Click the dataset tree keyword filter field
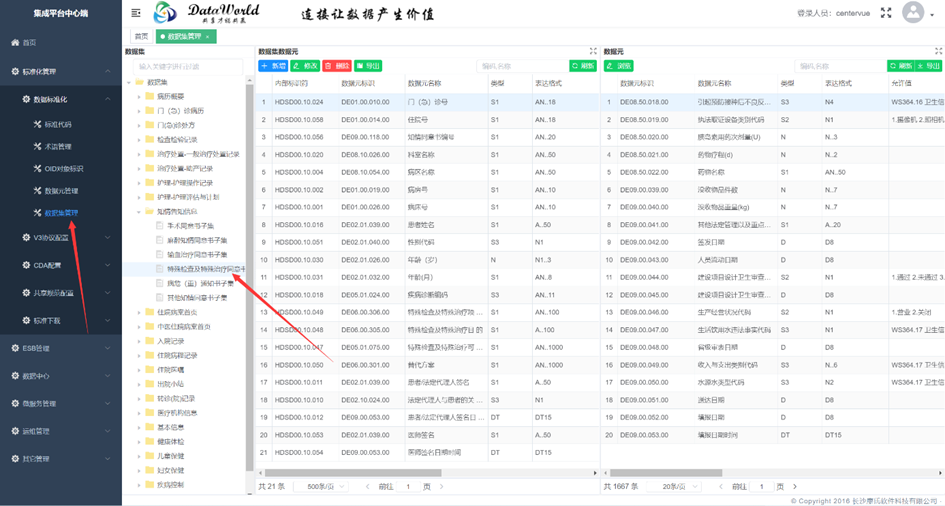 pyautogui.click(x=188, y=66)
